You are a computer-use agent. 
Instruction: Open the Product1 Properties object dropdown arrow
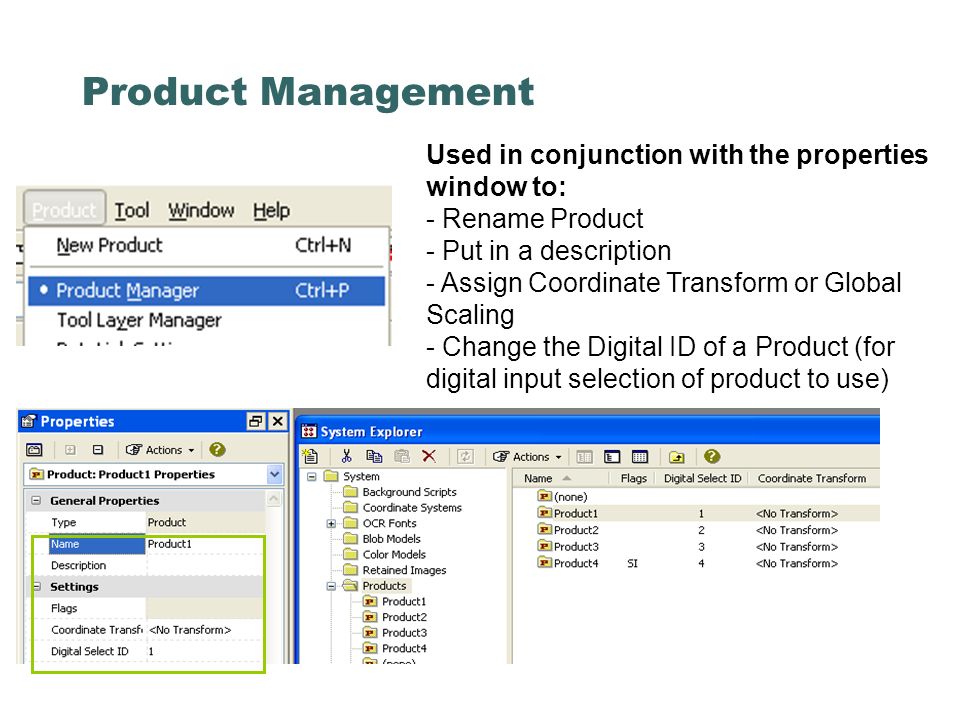click(274, 474)
